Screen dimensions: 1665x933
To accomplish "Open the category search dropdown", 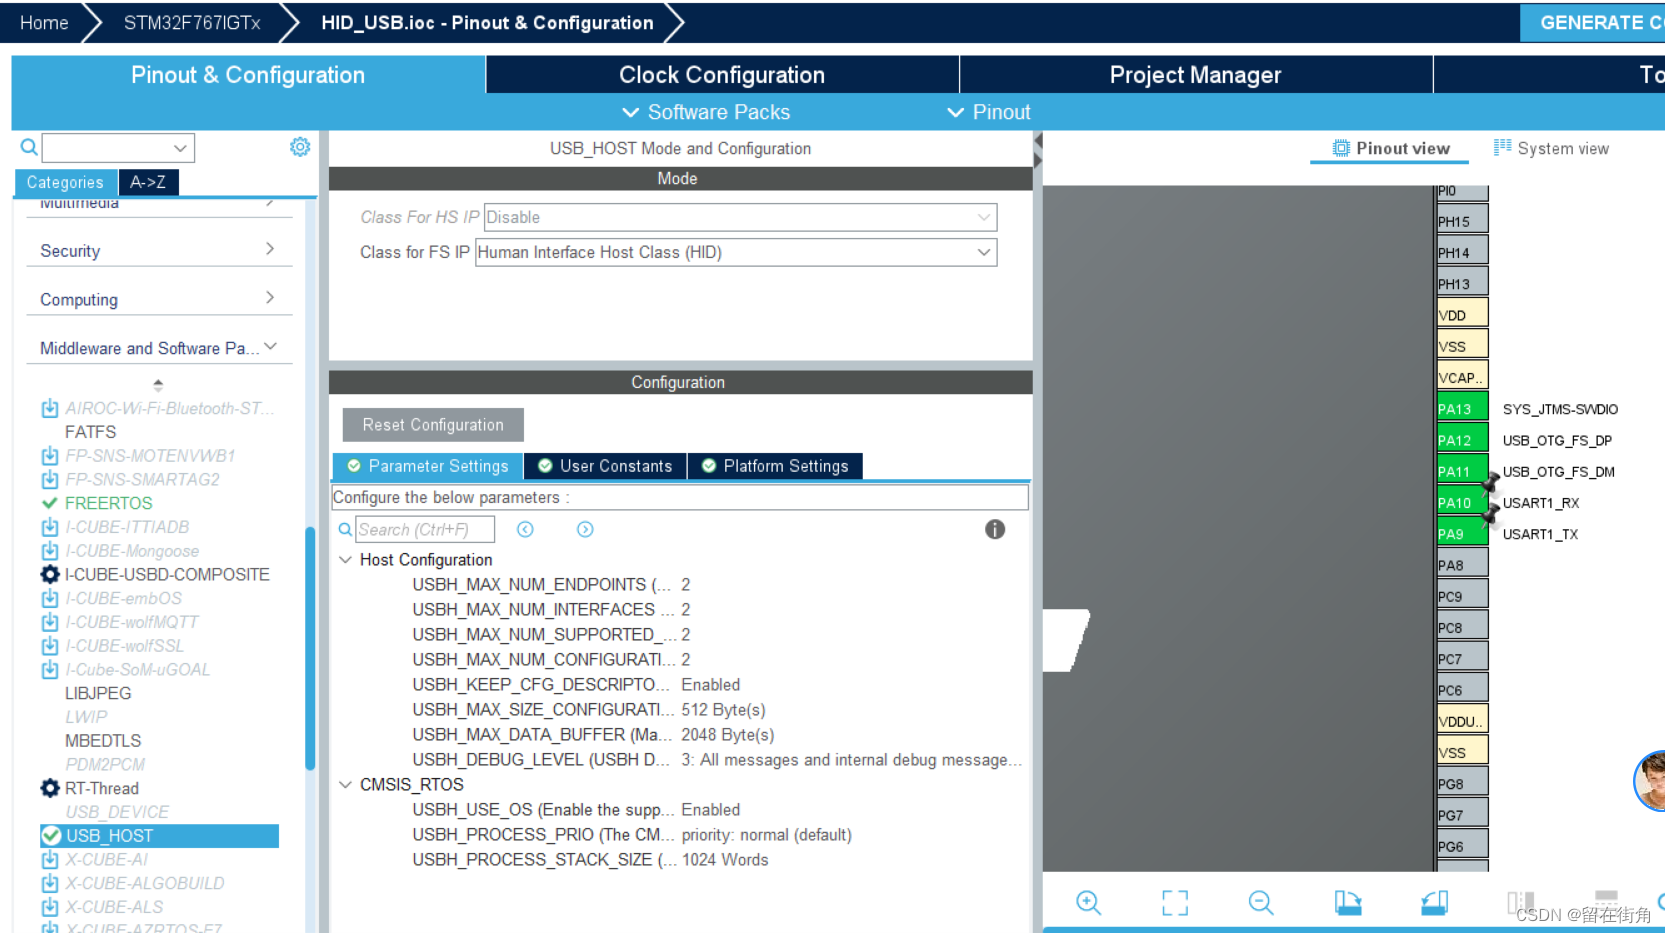I will click(180, 148).
